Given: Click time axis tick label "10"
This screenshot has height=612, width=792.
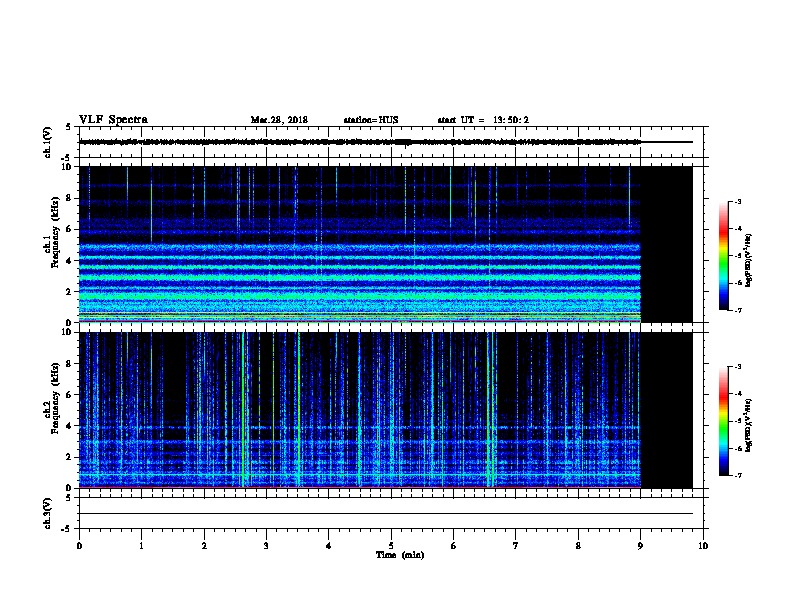Looking at the screenshot, I should pos(703,546).
